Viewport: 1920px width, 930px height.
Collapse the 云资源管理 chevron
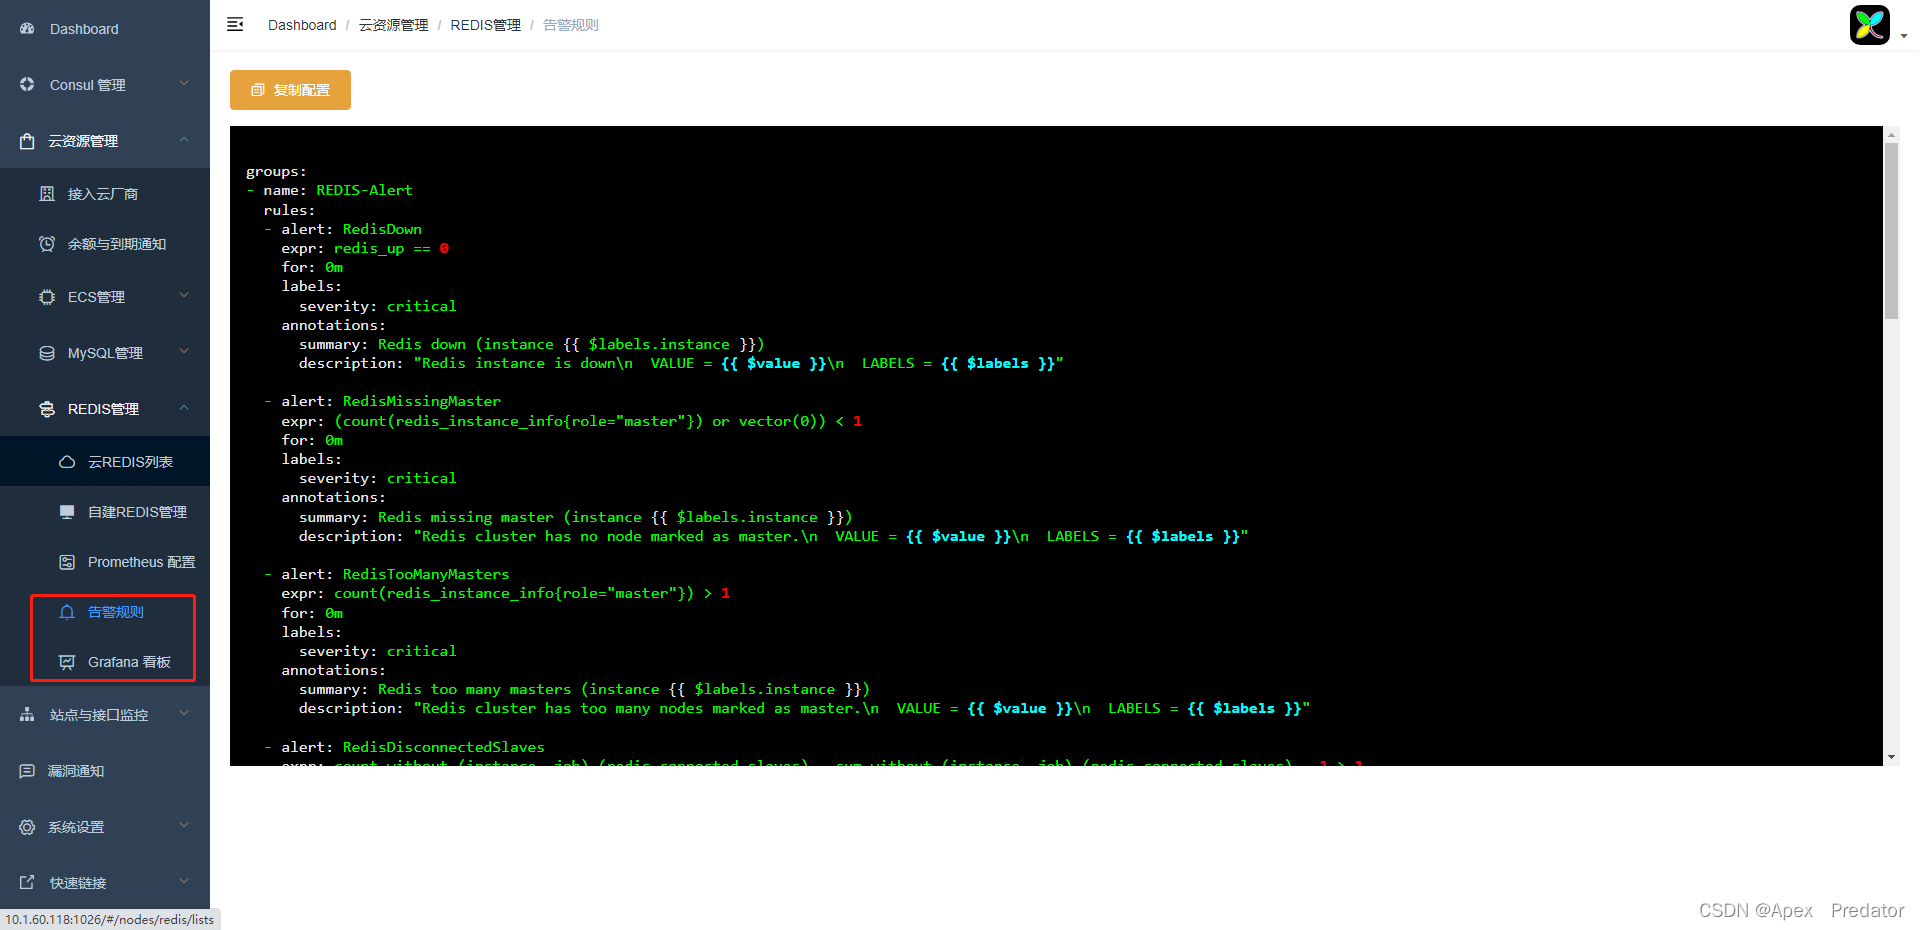(184, 139)
